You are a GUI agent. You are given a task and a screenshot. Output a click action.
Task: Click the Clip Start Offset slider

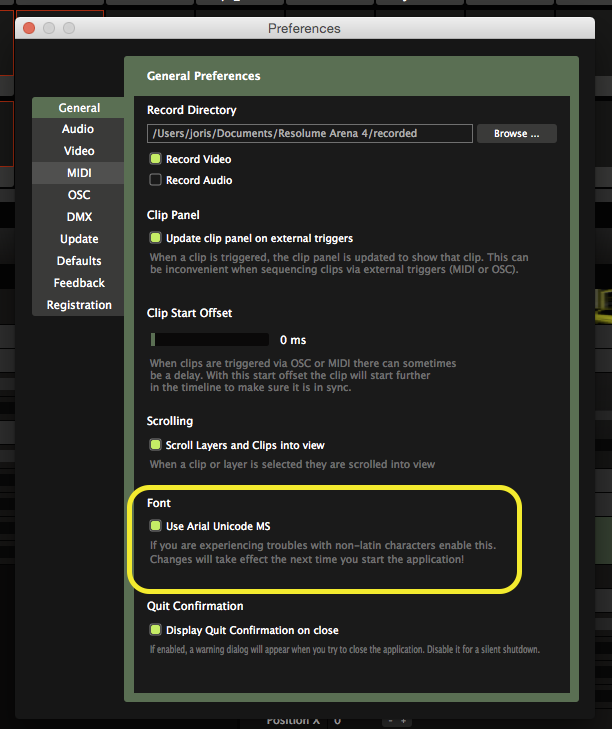point(209,340)
